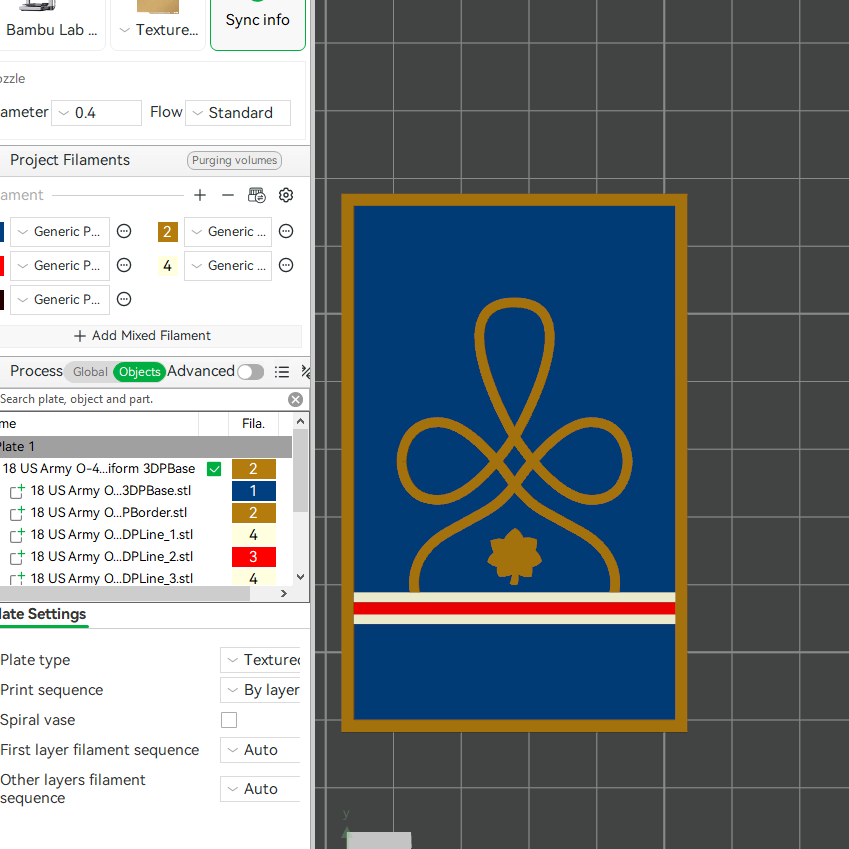
Task: Open filament 5 Generic P... dropdown
Action: (60, 300)
